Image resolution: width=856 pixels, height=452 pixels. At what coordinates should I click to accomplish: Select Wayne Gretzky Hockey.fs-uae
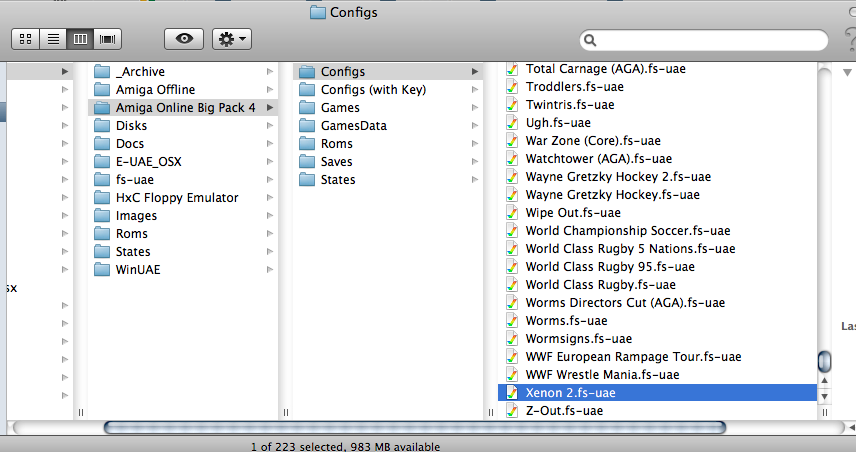657,195
